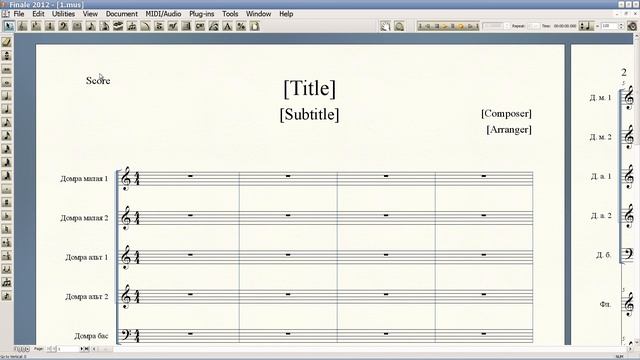Select staff name Домра альт 1
The width and height of the screenshot is (640, 360).
(x=87, y=257)
